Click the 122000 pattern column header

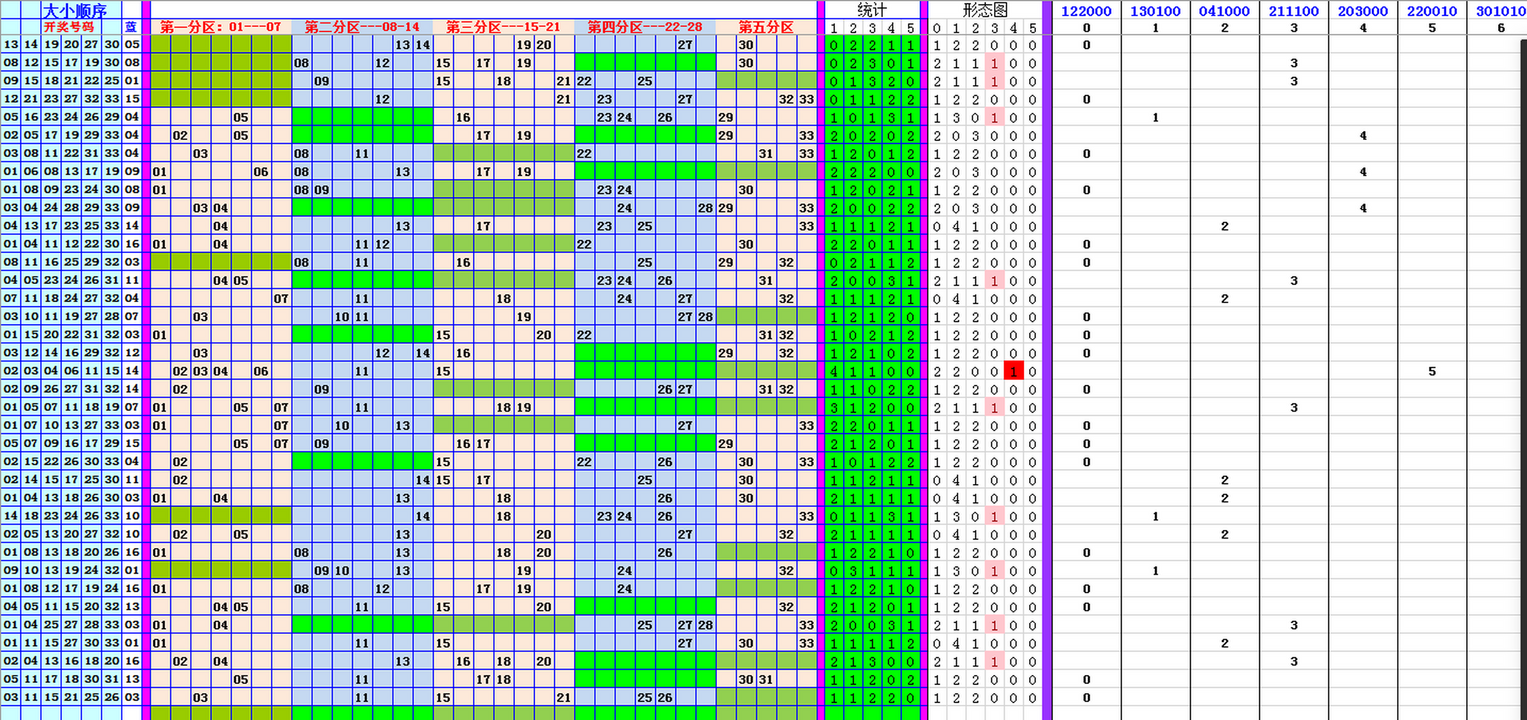(1087, 10)
